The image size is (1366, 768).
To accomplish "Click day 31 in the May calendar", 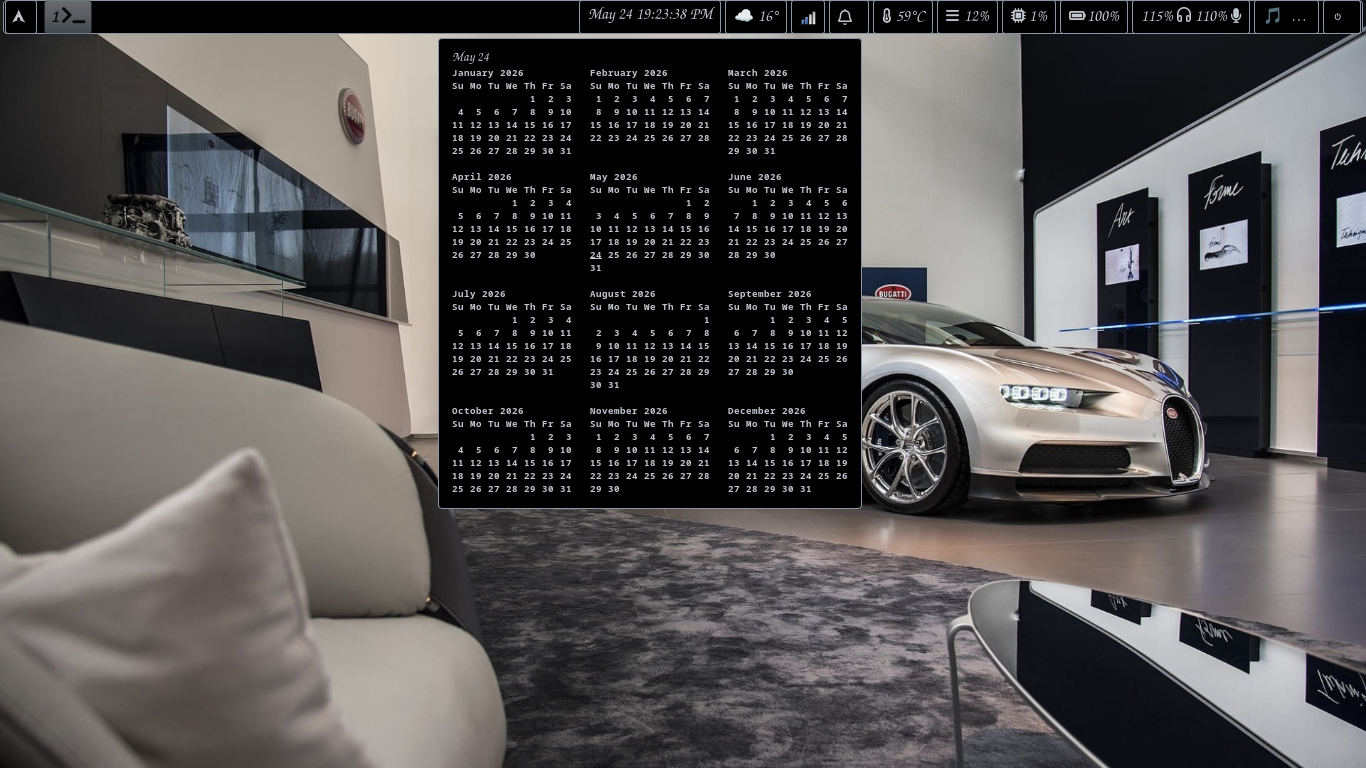I will (x=596, y=268).
